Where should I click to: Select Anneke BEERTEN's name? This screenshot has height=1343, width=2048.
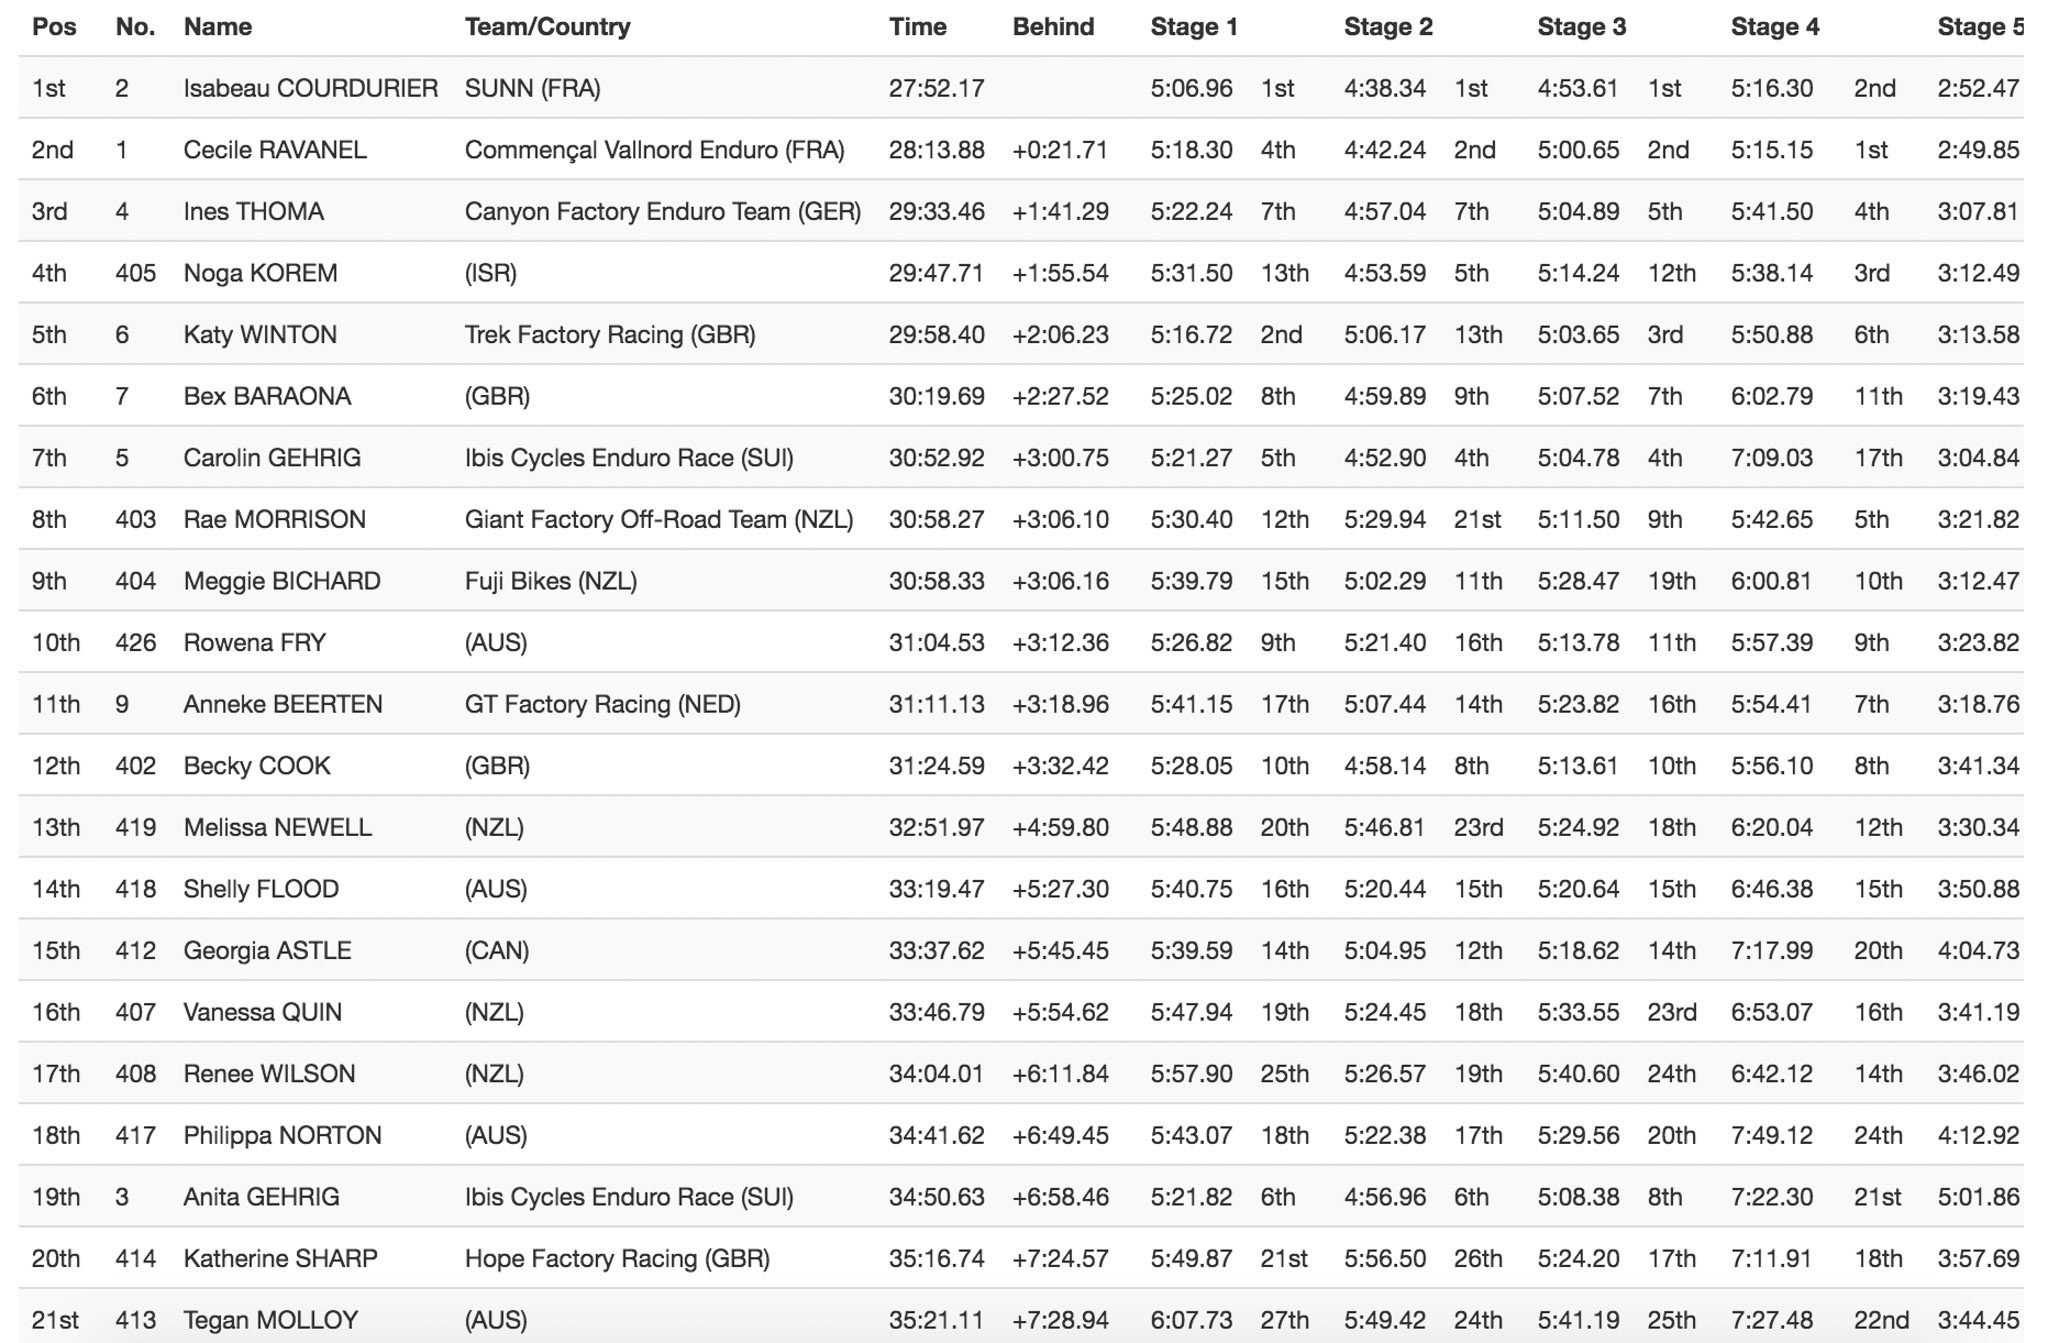tap(282, 705)
